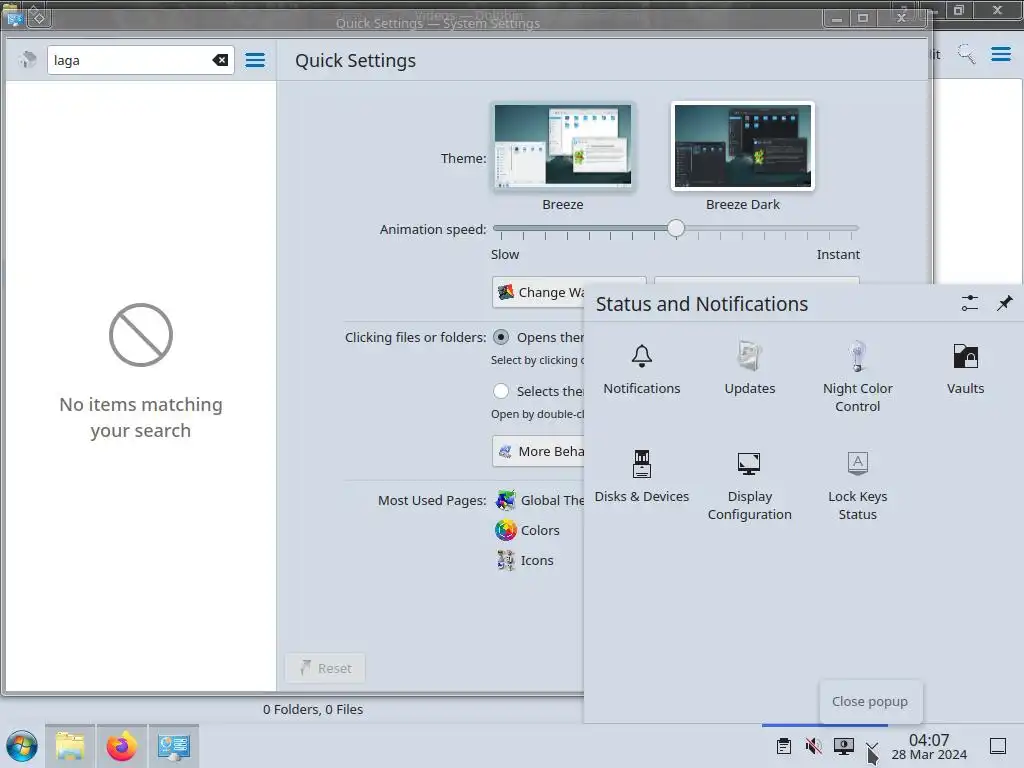
Task: Click the muted volume tray icon
Action: click(814, 746)
